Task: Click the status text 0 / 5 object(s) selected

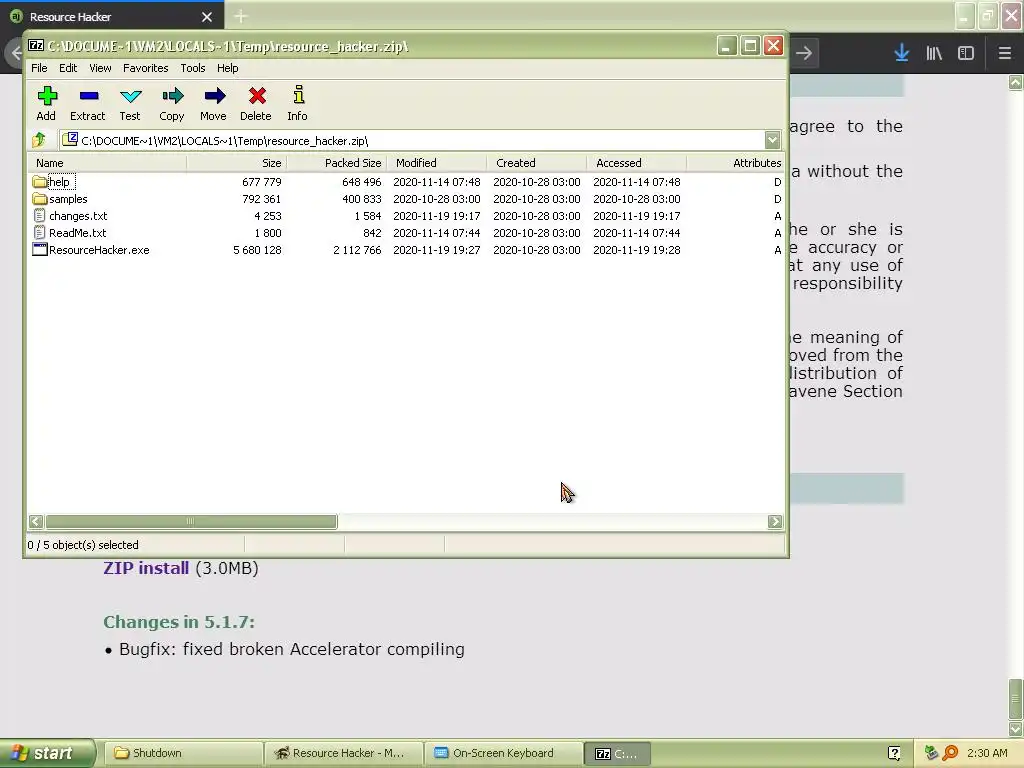Action: tap(83, 545)
